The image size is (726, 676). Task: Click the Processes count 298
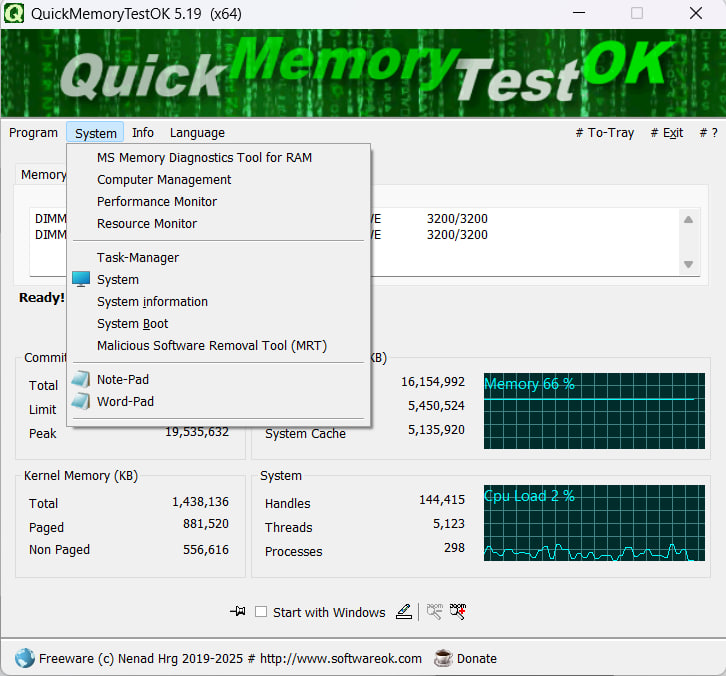[x=454, y=548]
